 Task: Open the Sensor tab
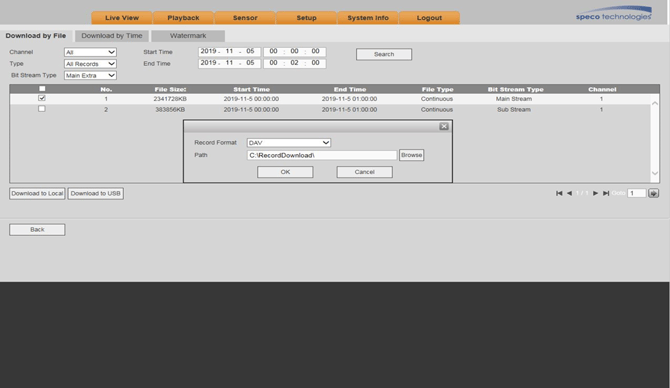coord(245,18)
